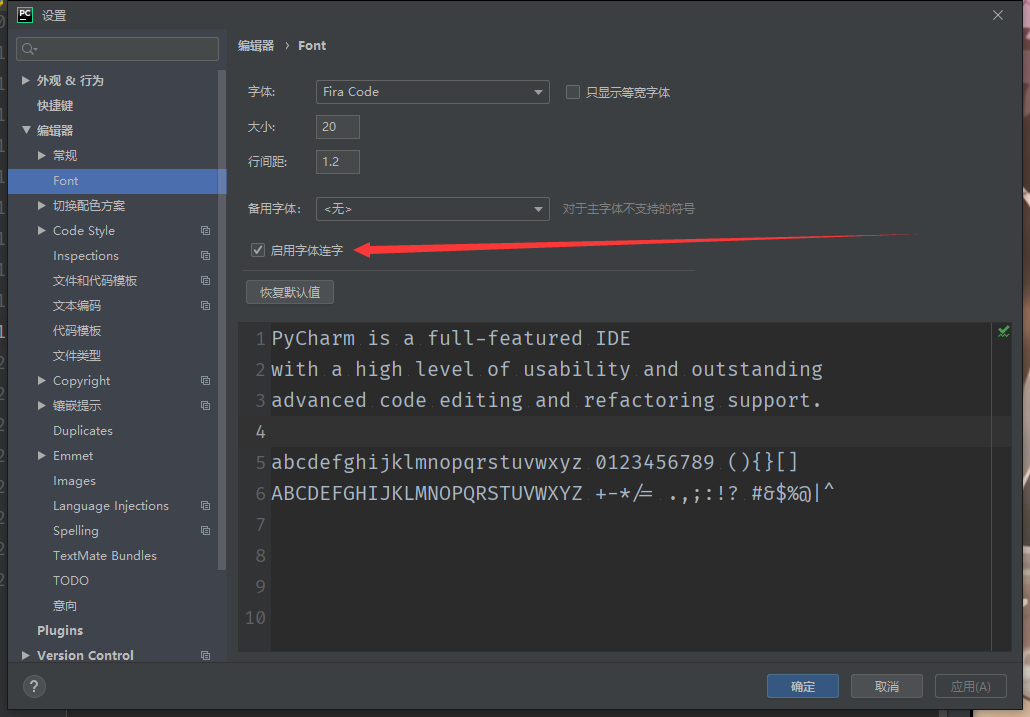Expand 外观 & 行为 tree node
This screenshot has height=717, width=1030.
(26, 80)
